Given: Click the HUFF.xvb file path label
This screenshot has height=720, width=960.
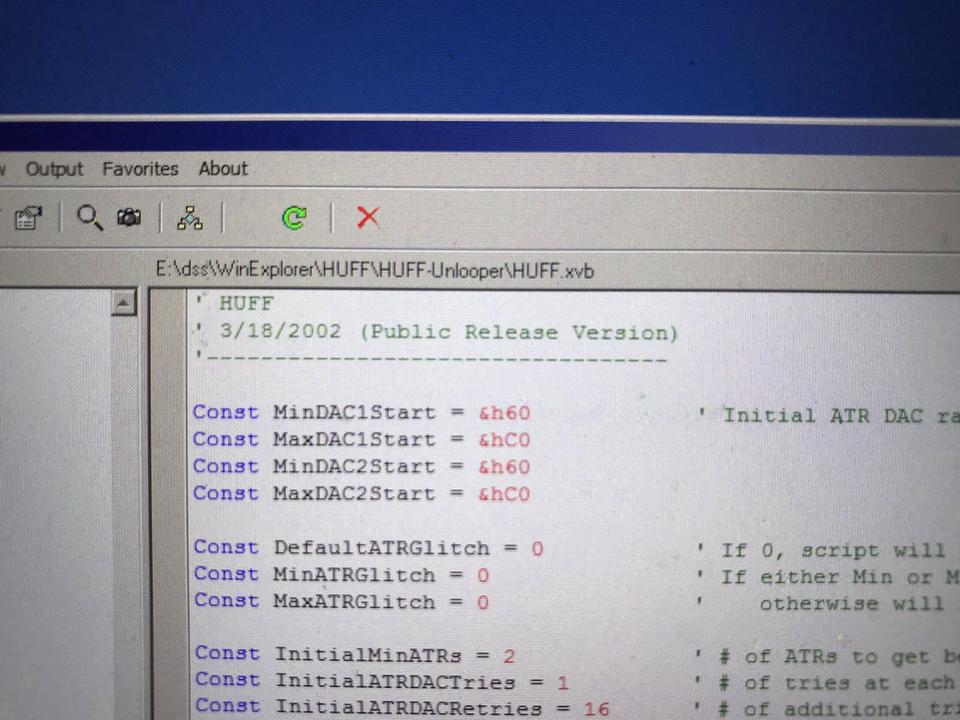Looking at the screenshot, I should 375,270.
